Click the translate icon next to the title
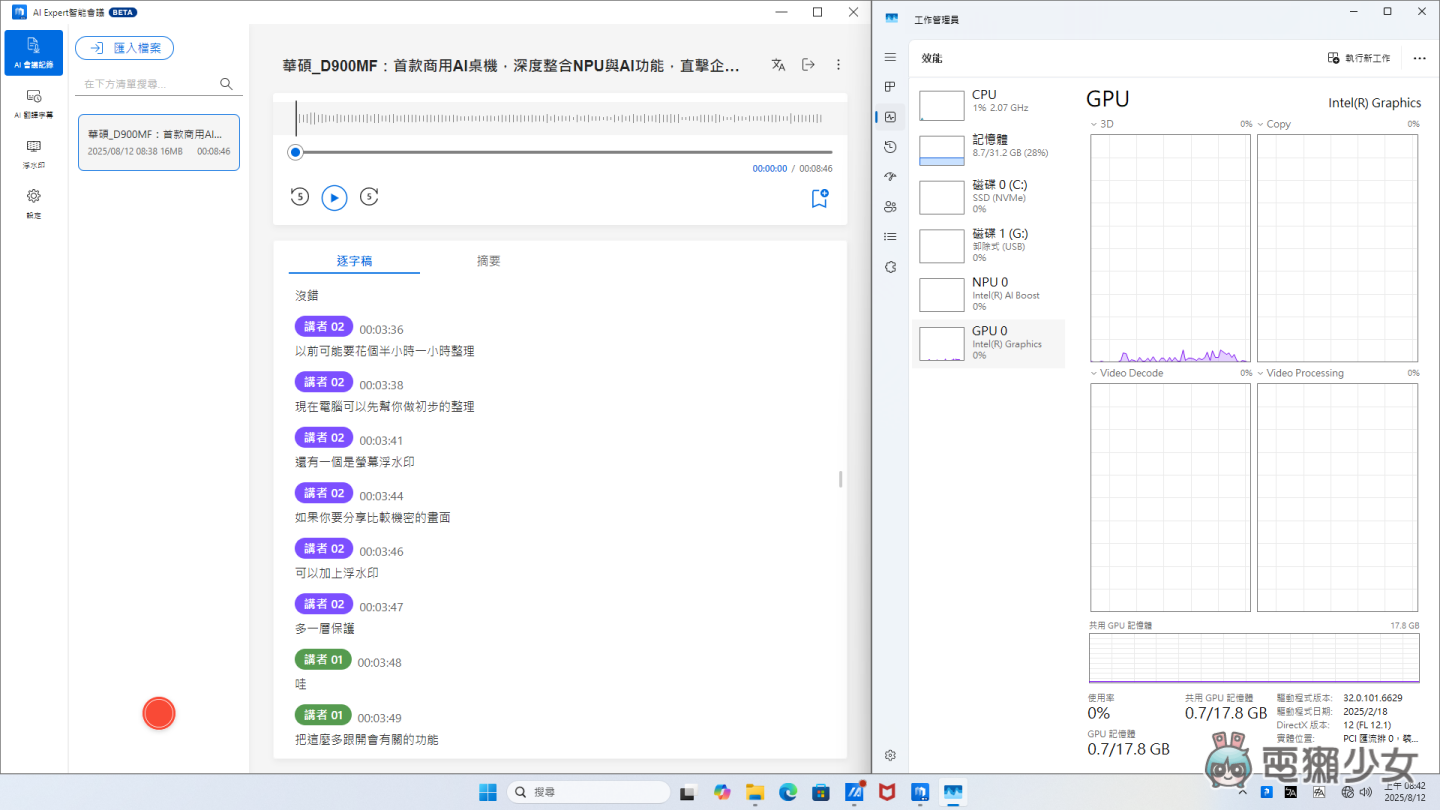 (x=779, y=65)
